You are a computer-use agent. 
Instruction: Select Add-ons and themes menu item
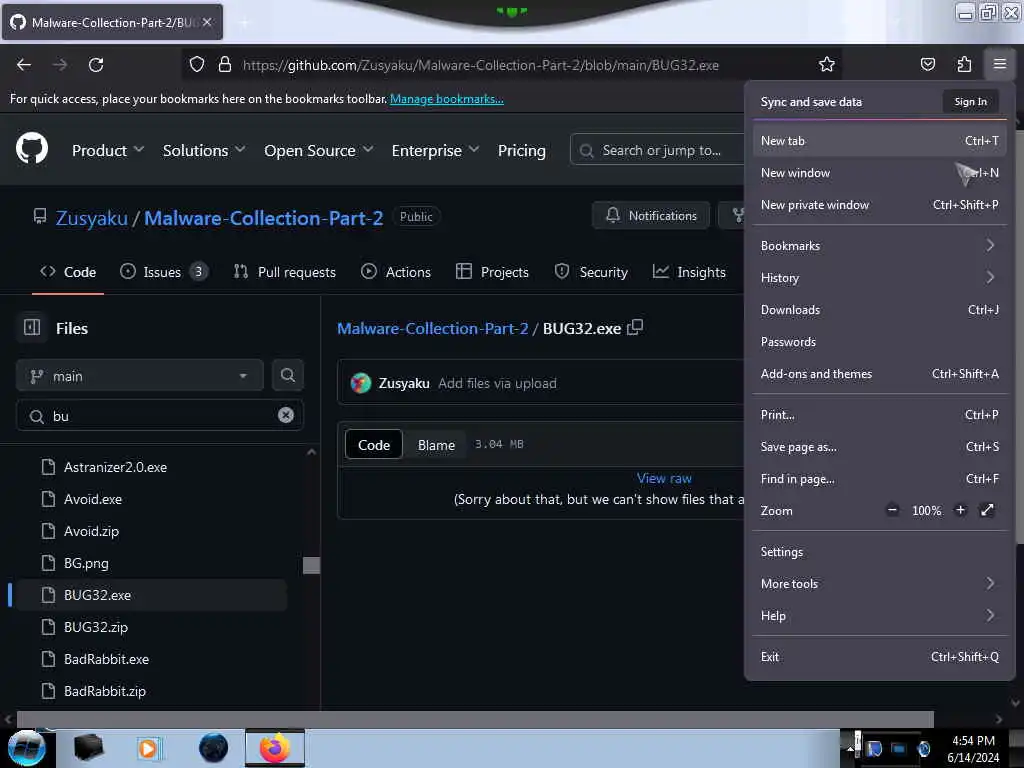(x=879, y=374)
